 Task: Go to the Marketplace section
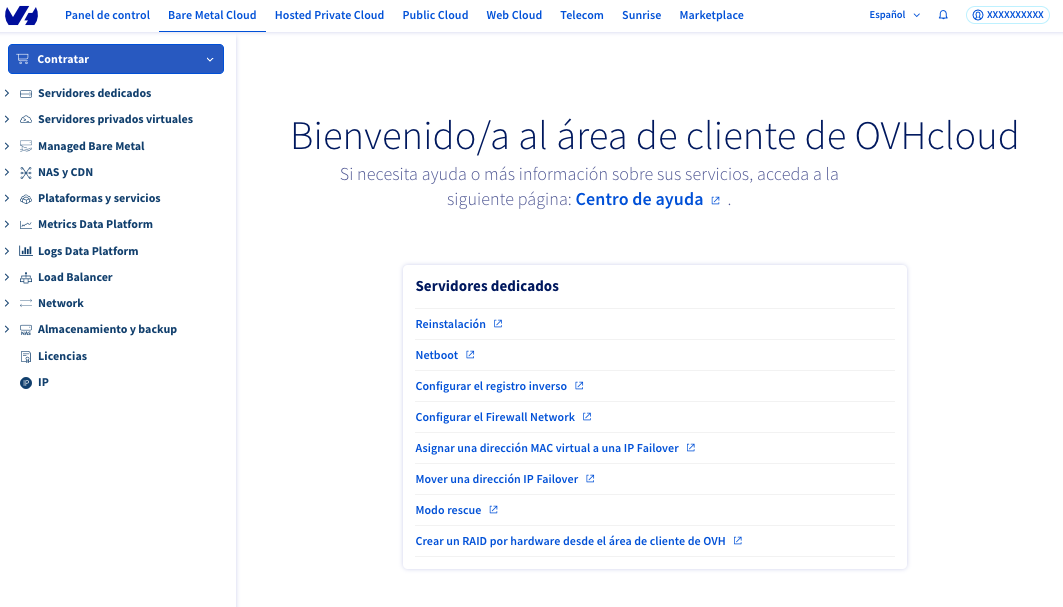(x=711, y=15)
